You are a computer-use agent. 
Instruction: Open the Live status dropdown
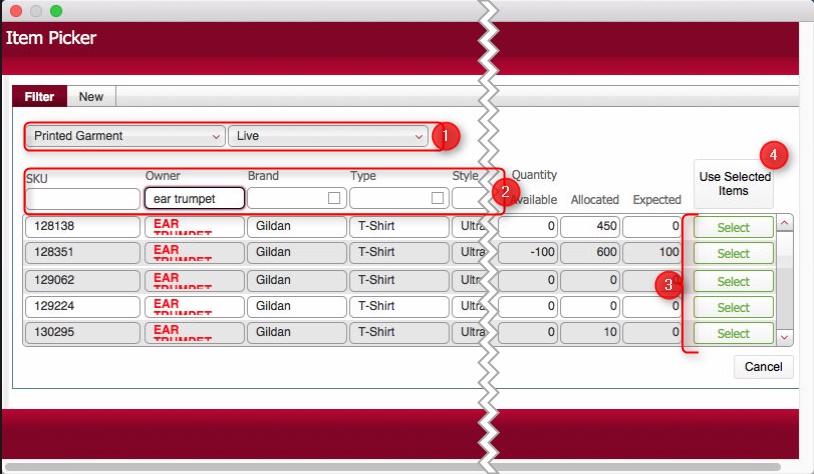[x=328, y=136]
